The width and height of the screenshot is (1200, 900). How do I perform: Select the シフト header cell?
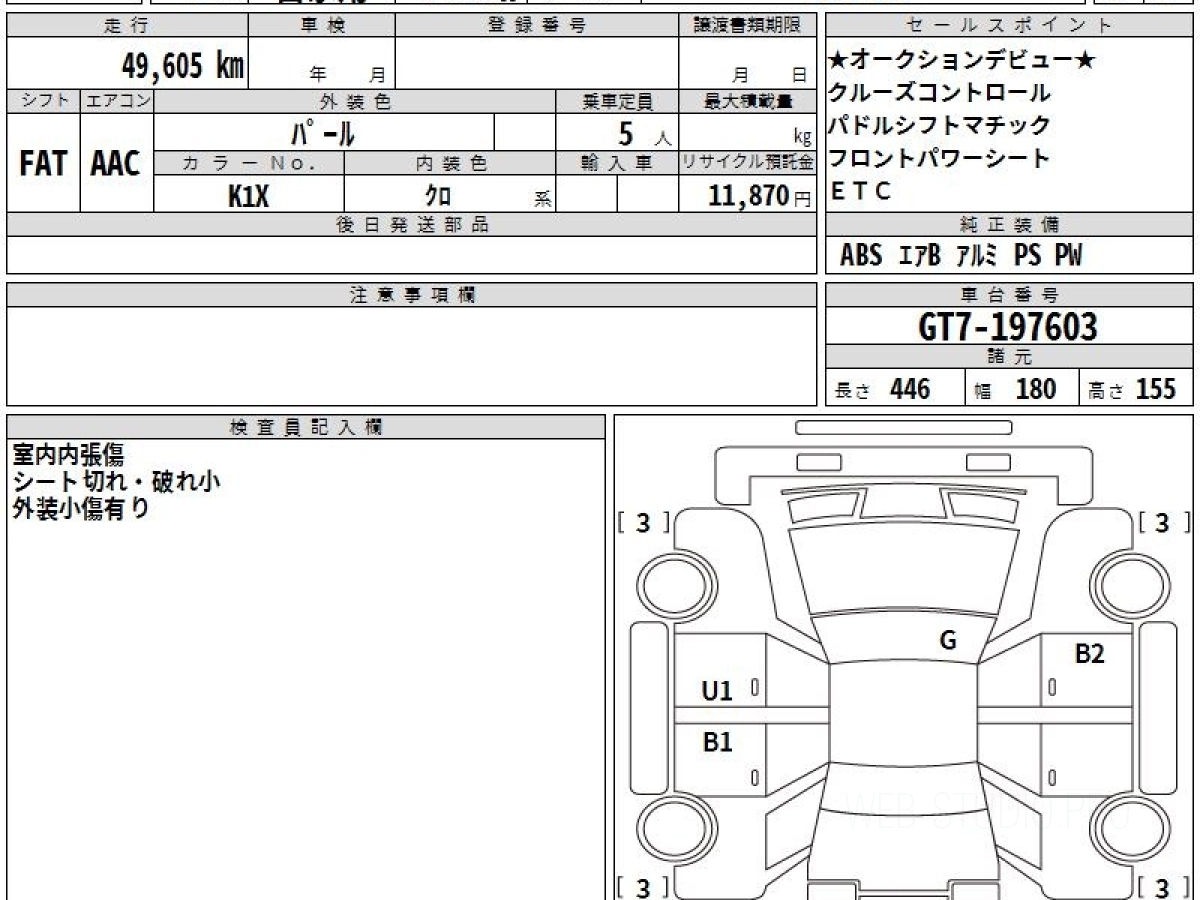click(x=43, y=101)
